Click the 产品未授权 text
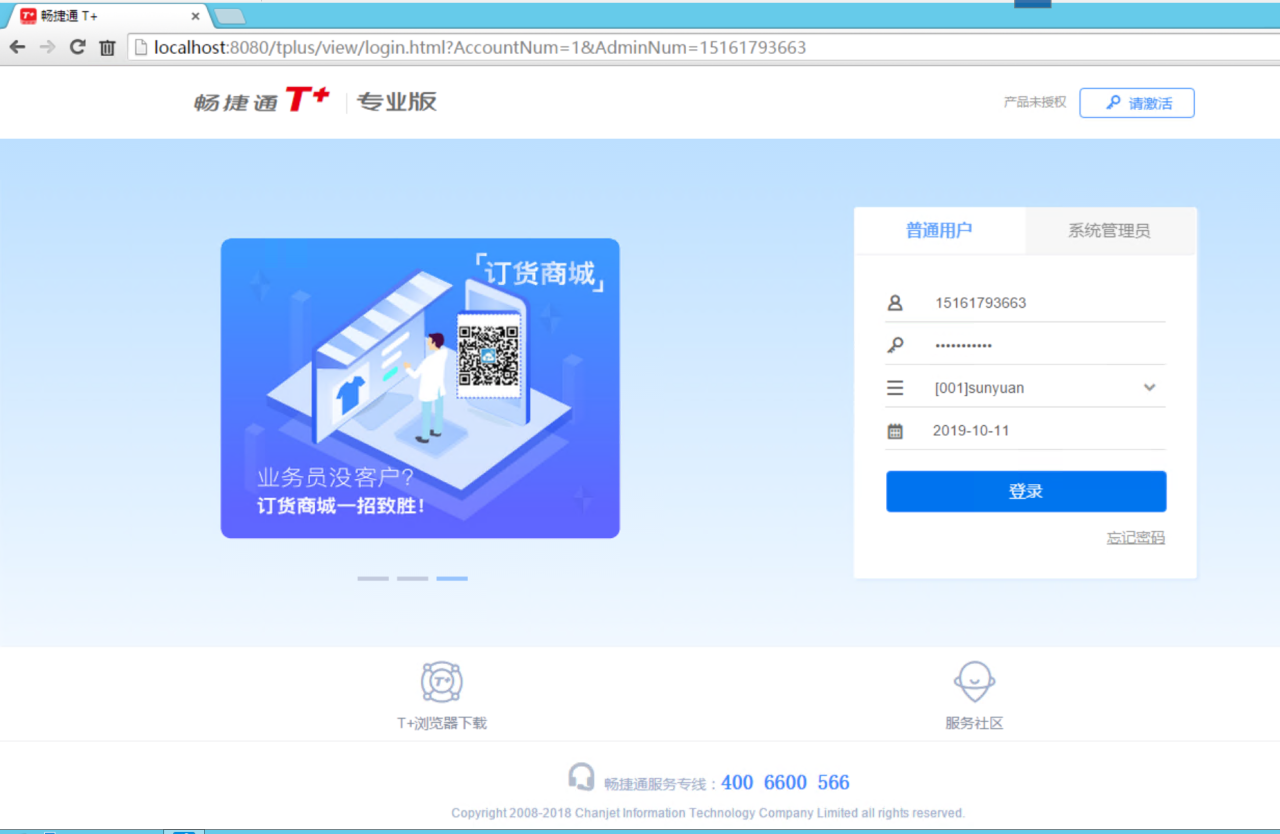 pyautogui.click(x=1035, y=102)
